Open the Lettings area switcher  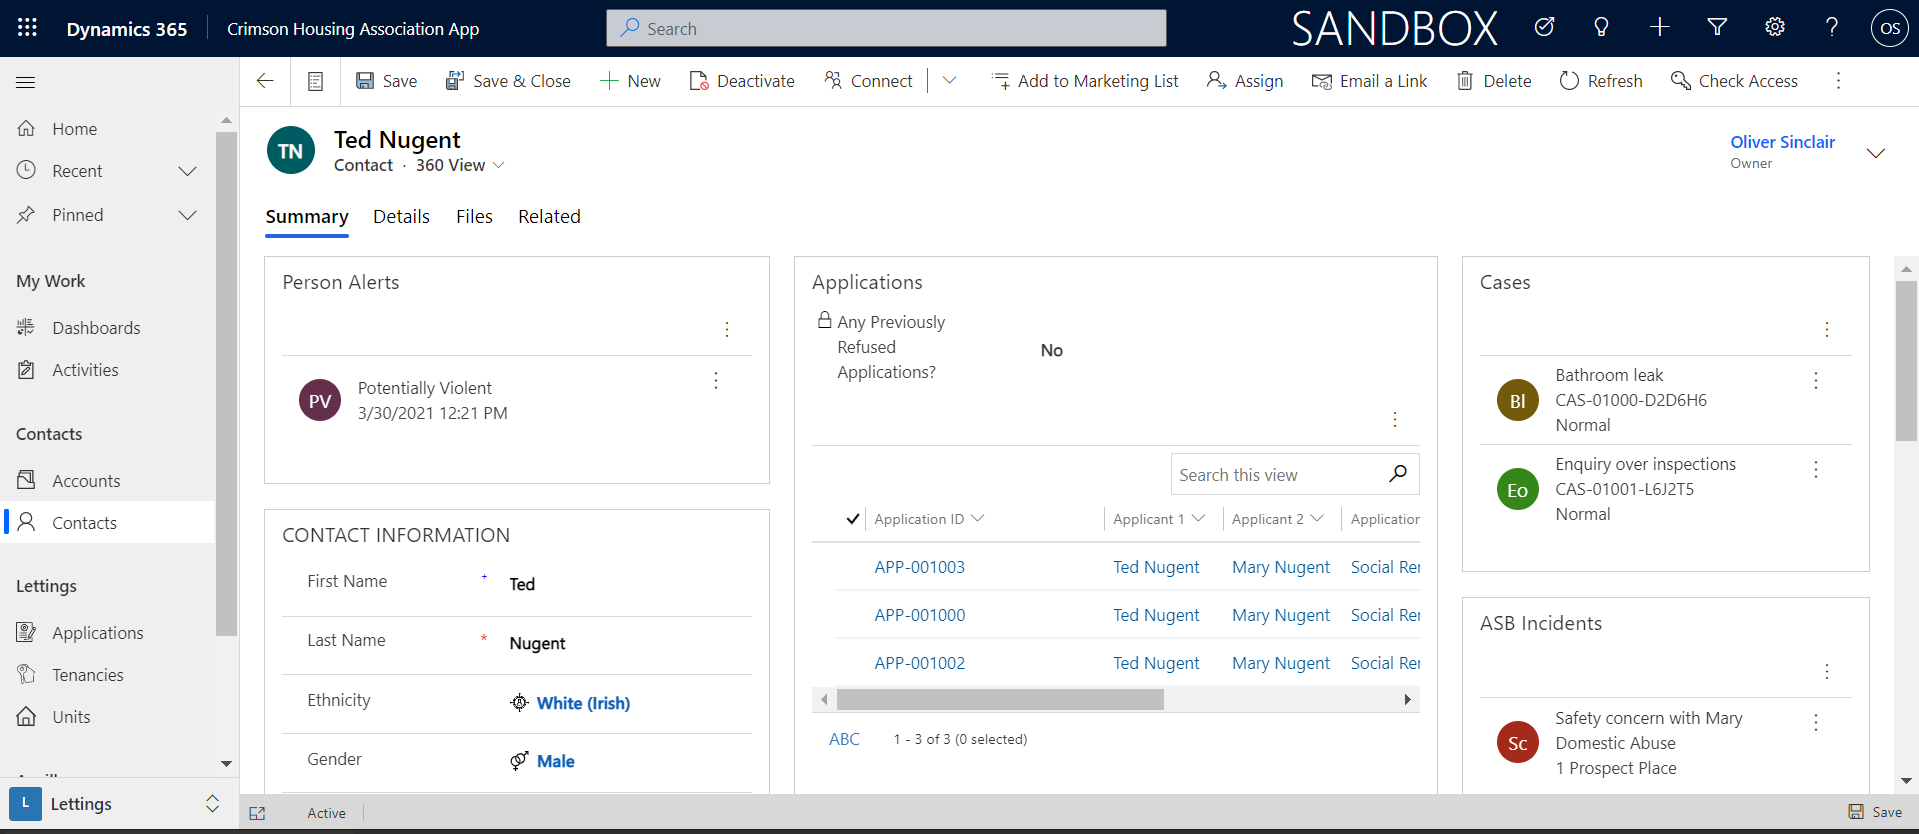click(212, 804)
